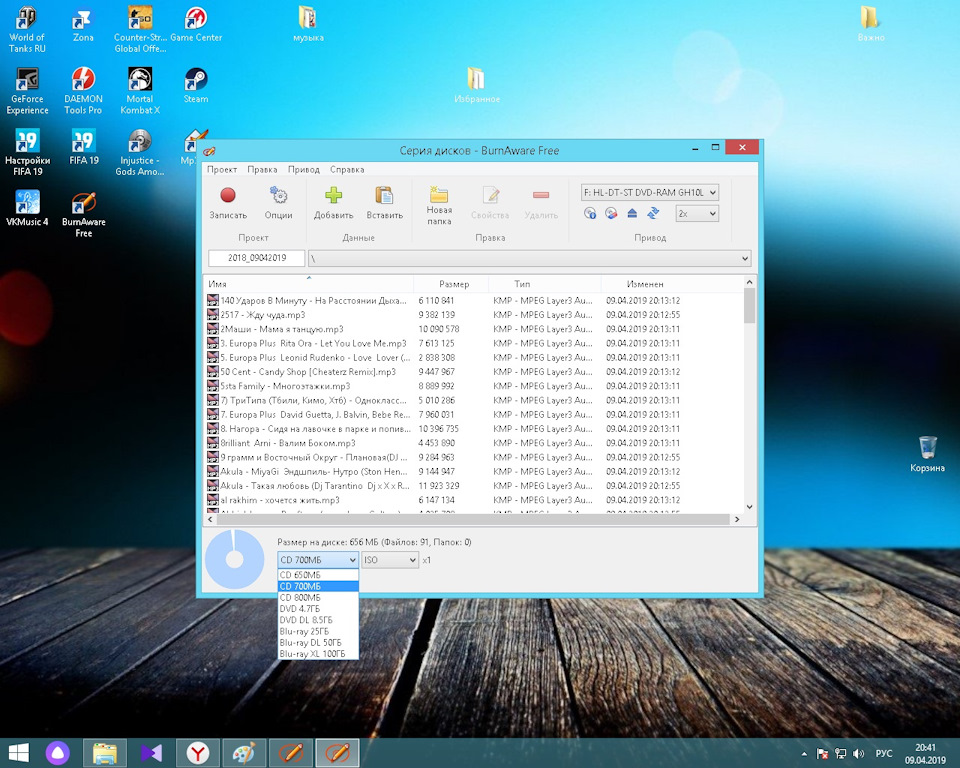Click the eject drive icon

632,213
